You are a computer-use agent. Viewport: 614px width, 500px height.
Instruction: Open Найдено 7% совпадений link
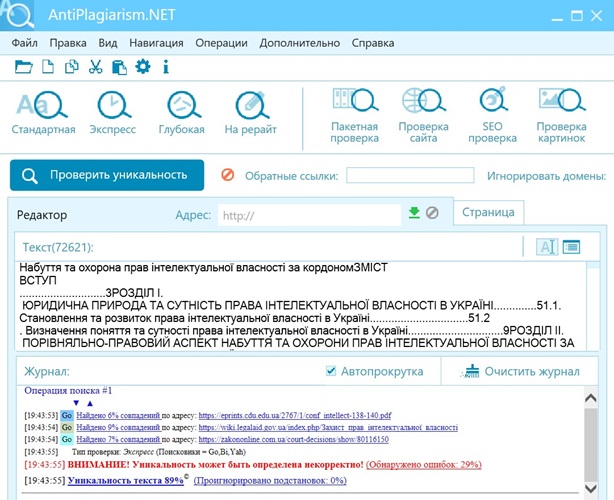point(118,440)
